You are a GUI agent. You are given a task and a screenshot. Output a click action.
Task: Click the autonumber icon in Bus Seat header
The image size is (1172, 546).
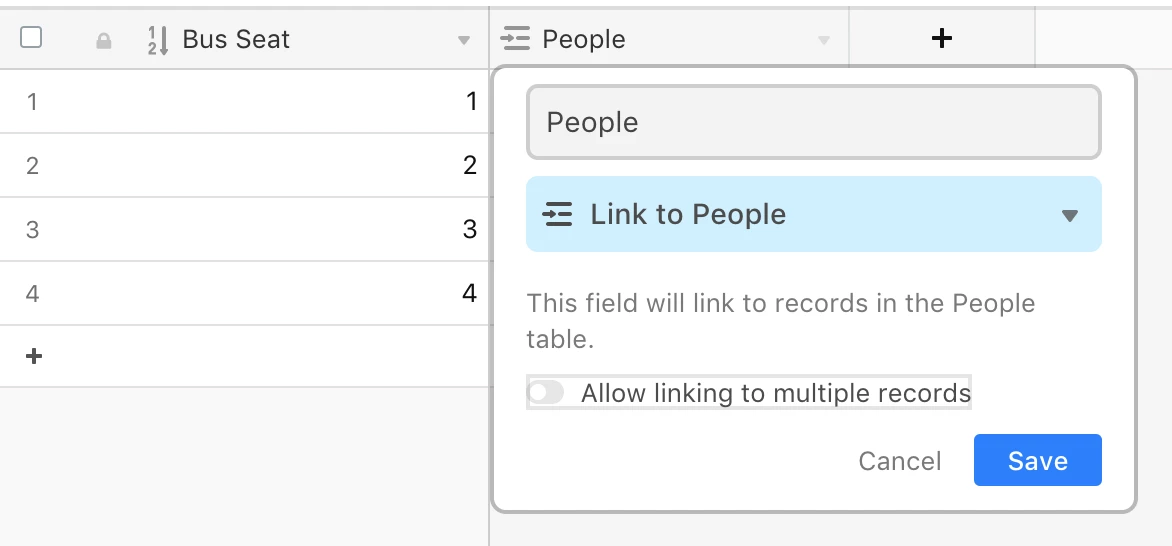(x=158, y=40)
